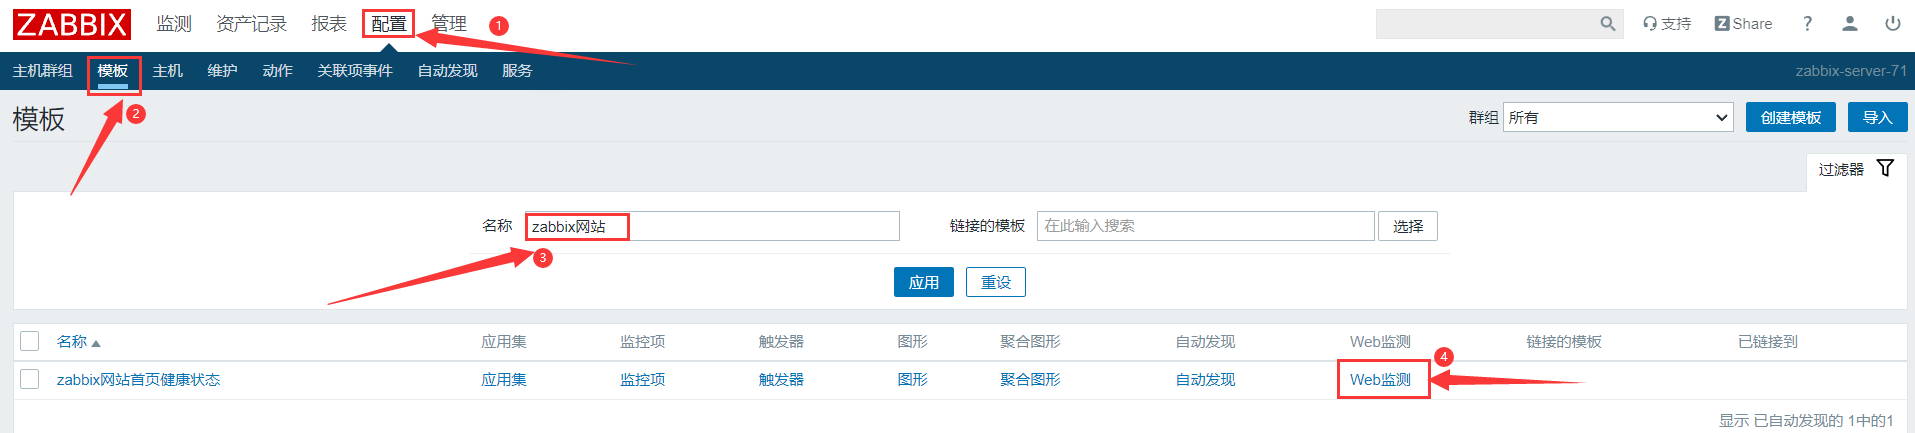
Task: Open the row's 图形 link
Action: pyautogui.click(x=912, y=380)
